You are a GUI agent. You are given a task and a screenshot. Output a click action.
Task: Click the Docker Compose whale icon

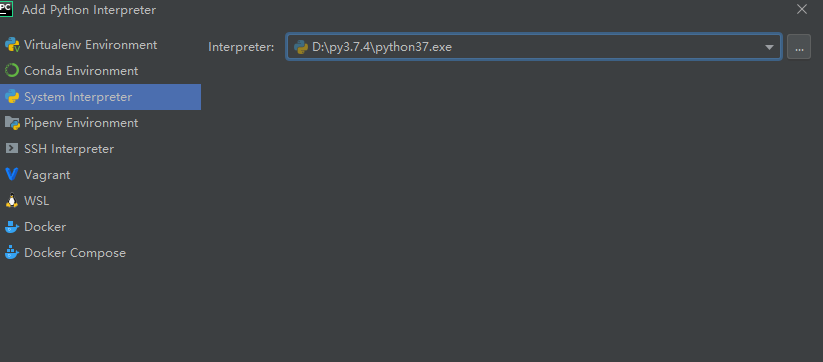click(x=12, y=253)
